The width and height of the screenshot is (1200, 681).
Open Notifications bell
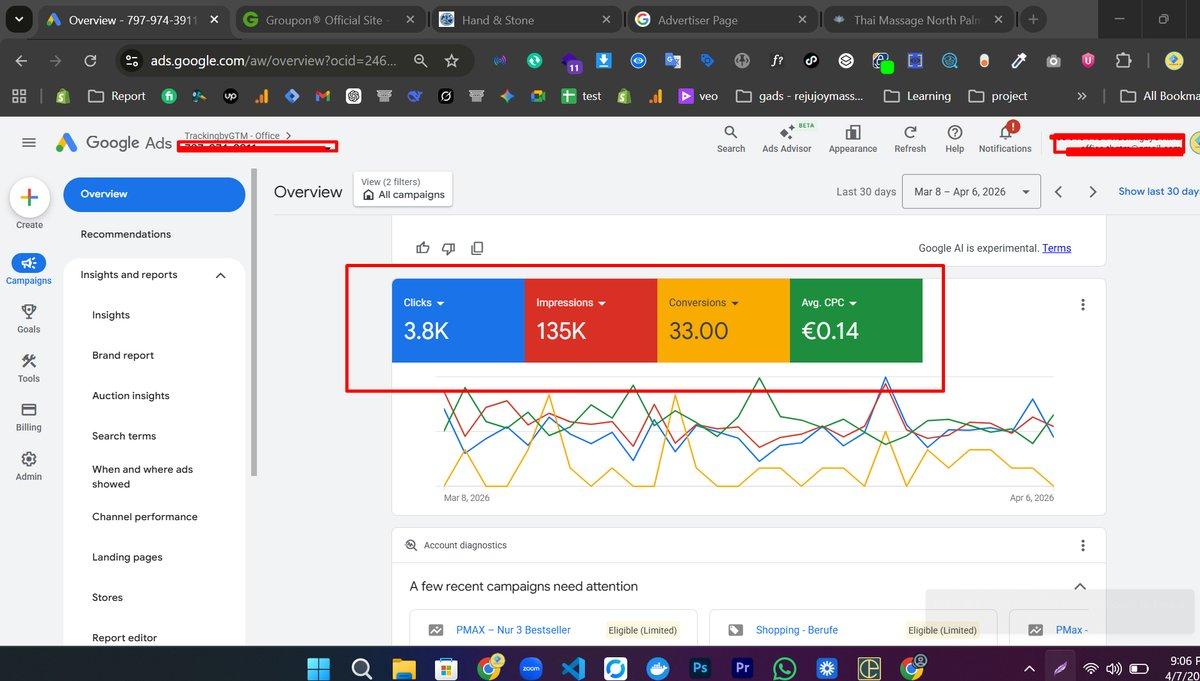tap(1005, 139)
